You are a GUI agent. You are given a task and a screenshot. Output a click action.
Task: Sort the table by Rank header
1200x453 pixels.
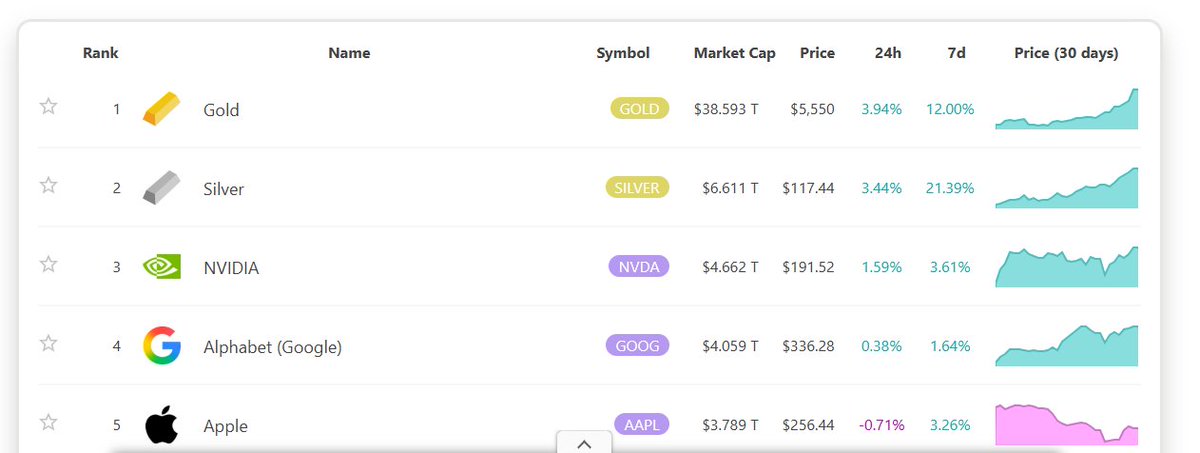point(100,53)
